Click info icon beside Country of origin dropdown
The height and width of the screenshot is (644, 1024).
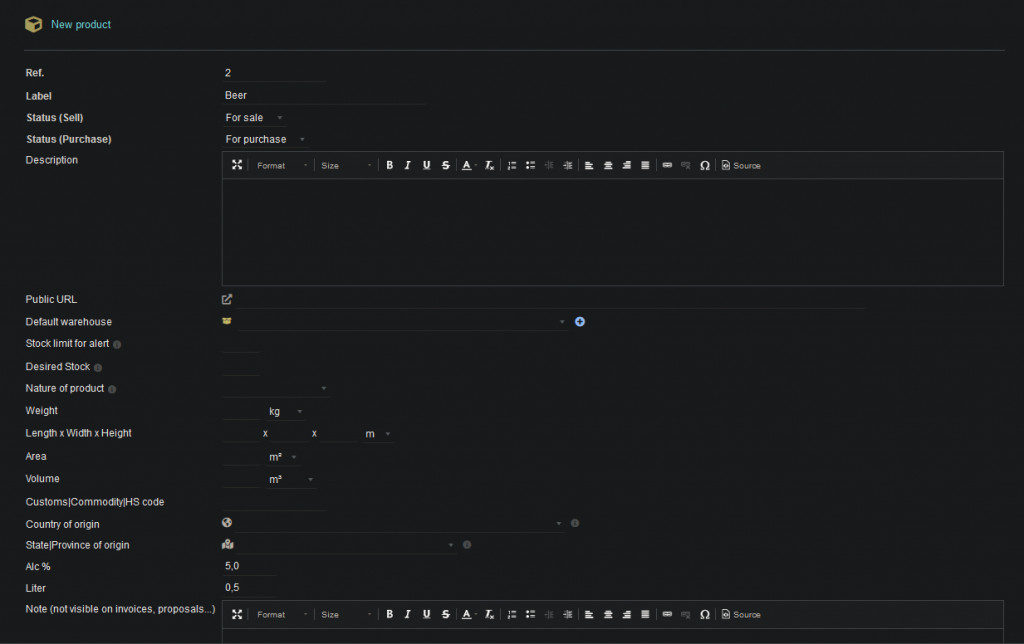click(575, 523)
